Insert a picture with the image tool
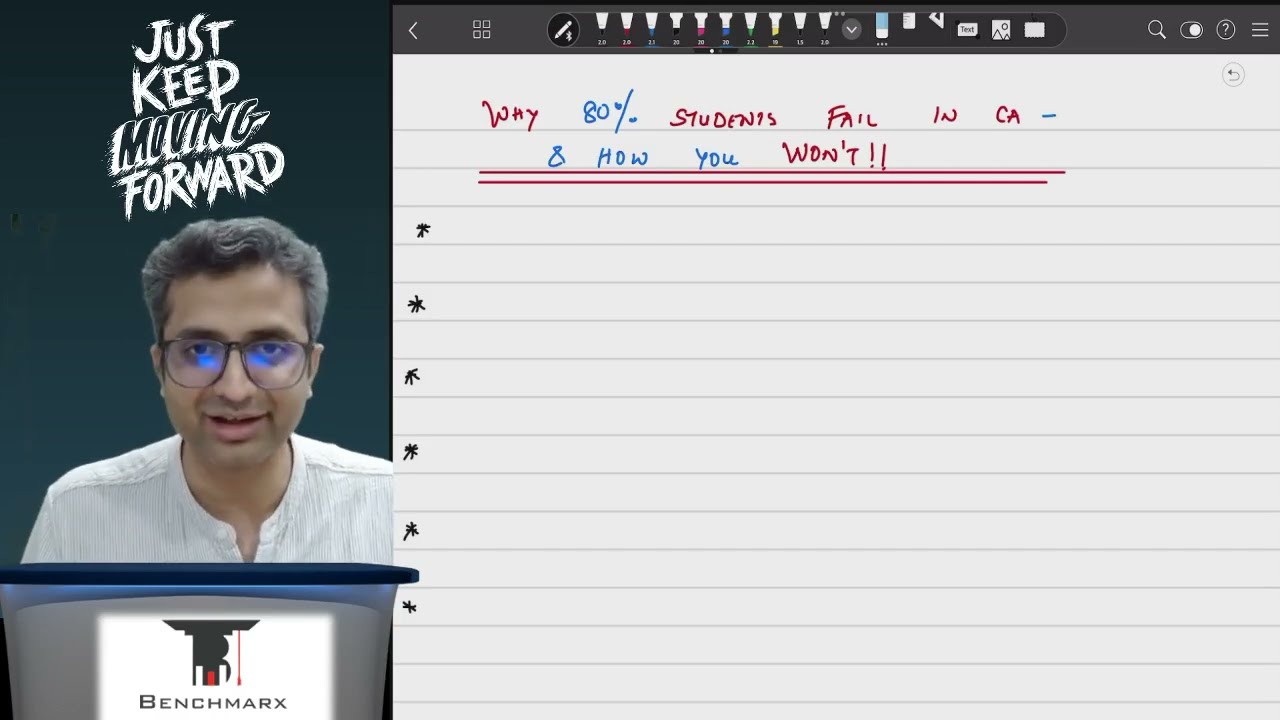Screen dimensions: 1280x720 coord(1001,30)
